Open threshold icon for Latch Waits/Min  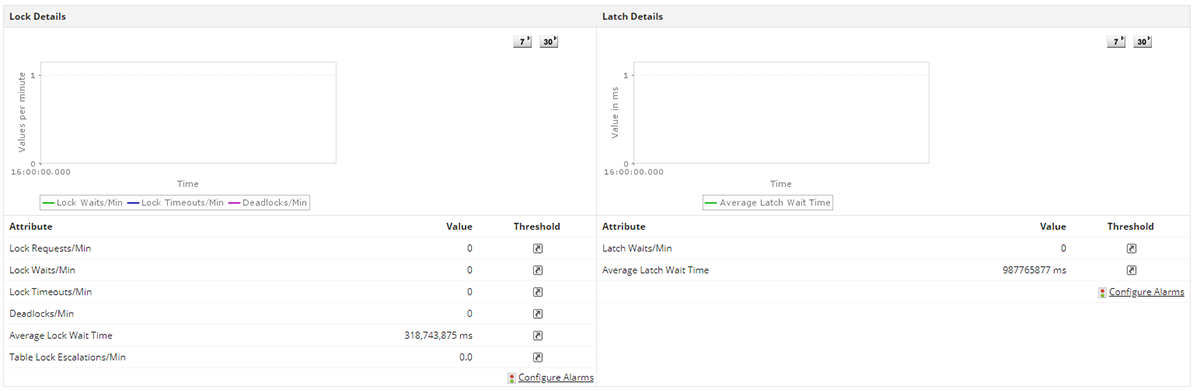pos(1131,248)
